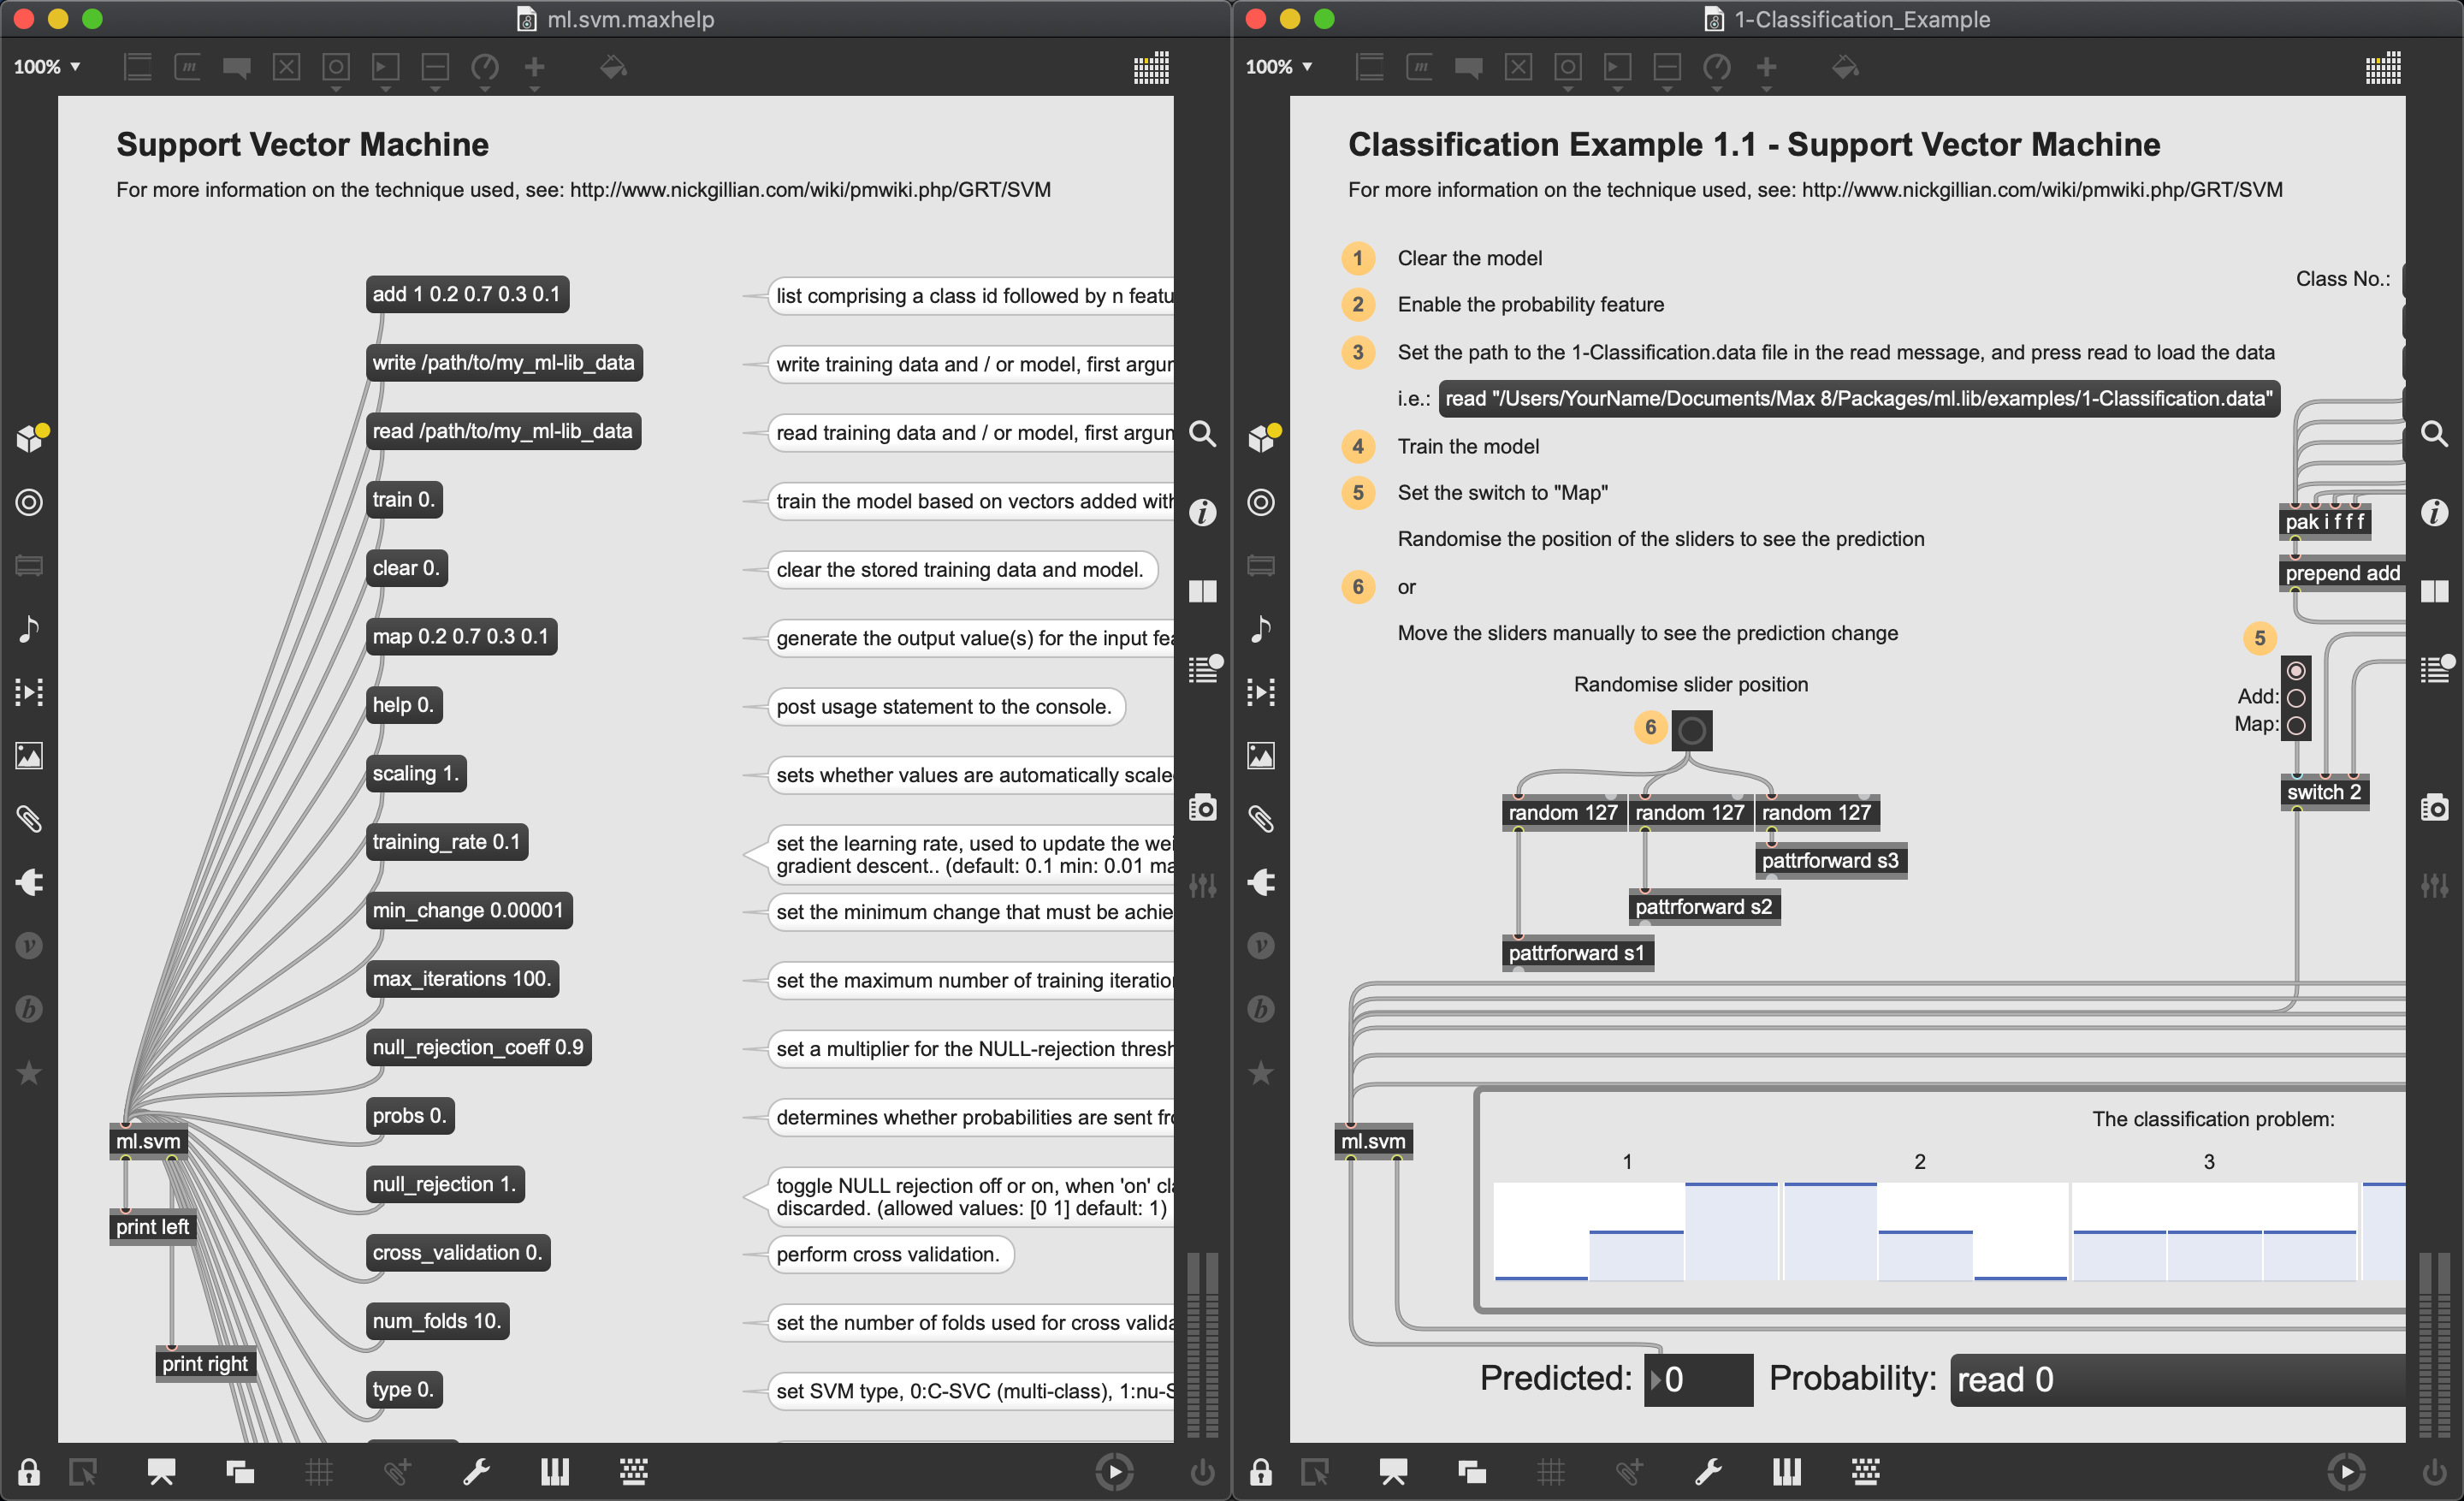Click the search icon in left patcher sidebar

coord(1202,434)
